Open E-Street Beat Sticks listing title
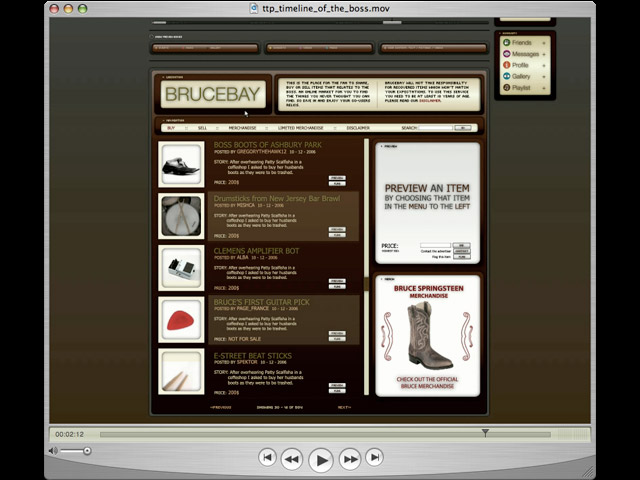Image resolution: width=640 pixels, height=480 pixels. (x=253, y=356)
